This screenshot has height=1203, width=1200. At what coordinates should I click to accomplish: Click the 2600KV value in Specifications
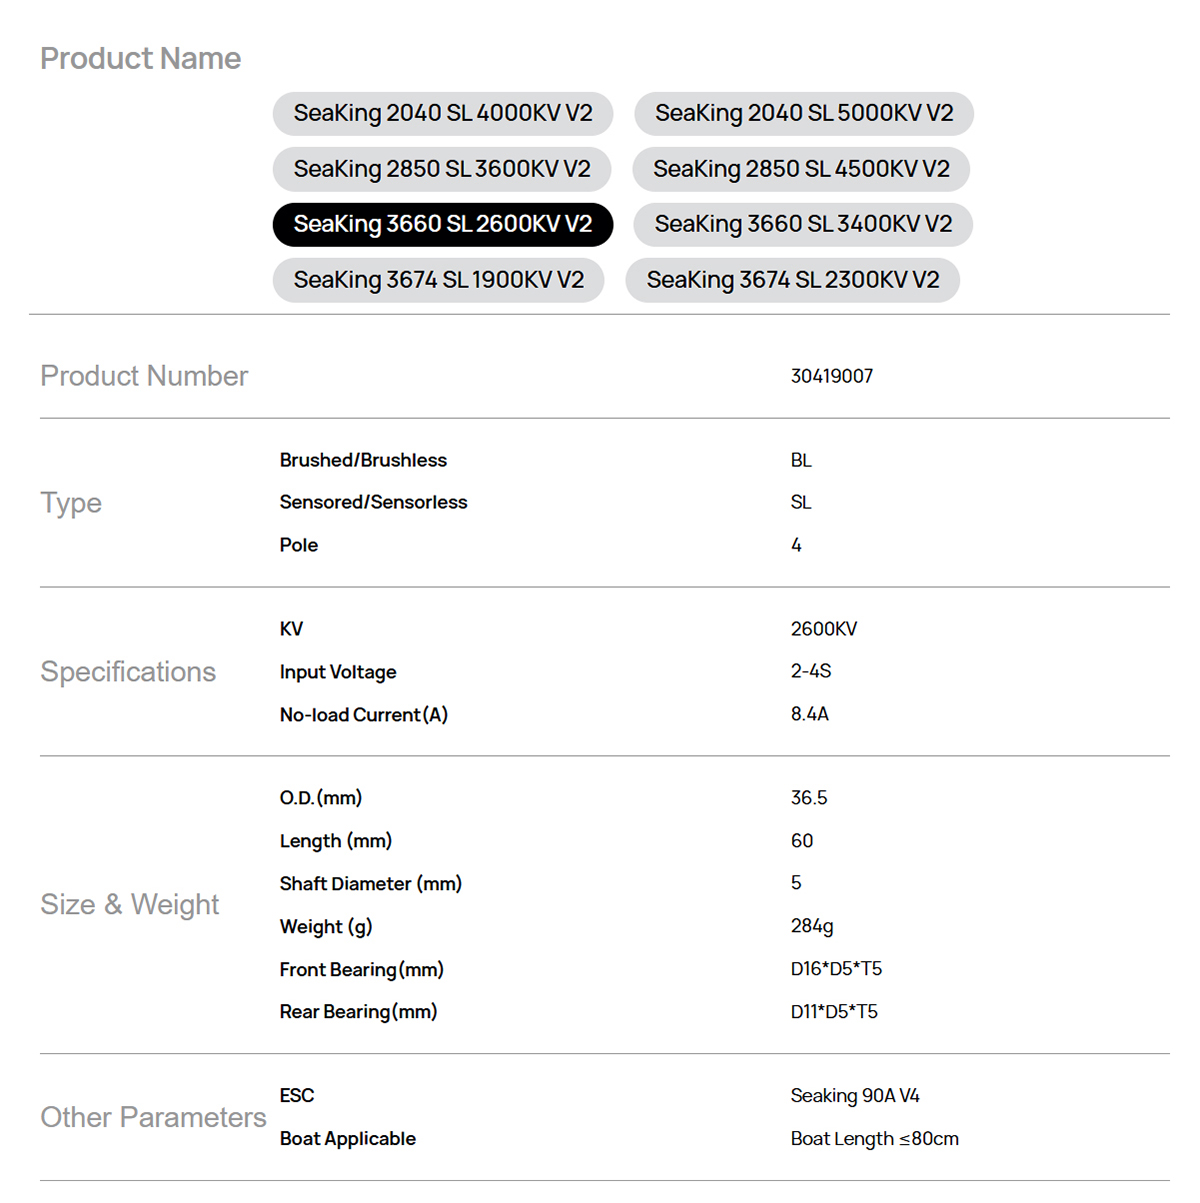point(823,629)
